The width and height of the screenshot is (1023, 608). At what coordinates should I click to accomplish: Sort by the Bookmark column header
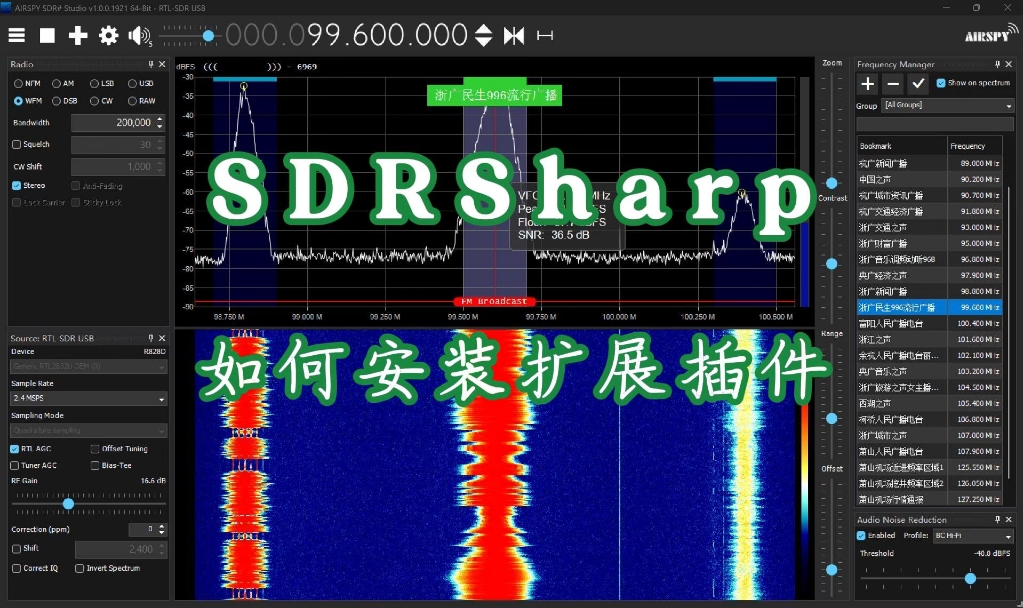[902, 146]
